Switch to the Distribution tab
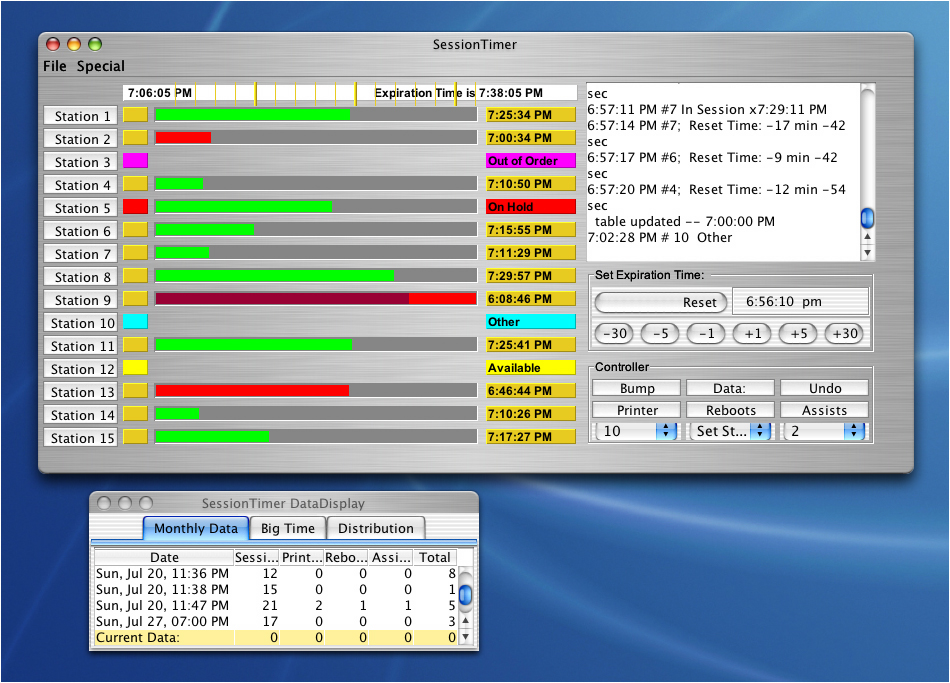Viewport: 950px width, 683px height. tap(375, 529)
